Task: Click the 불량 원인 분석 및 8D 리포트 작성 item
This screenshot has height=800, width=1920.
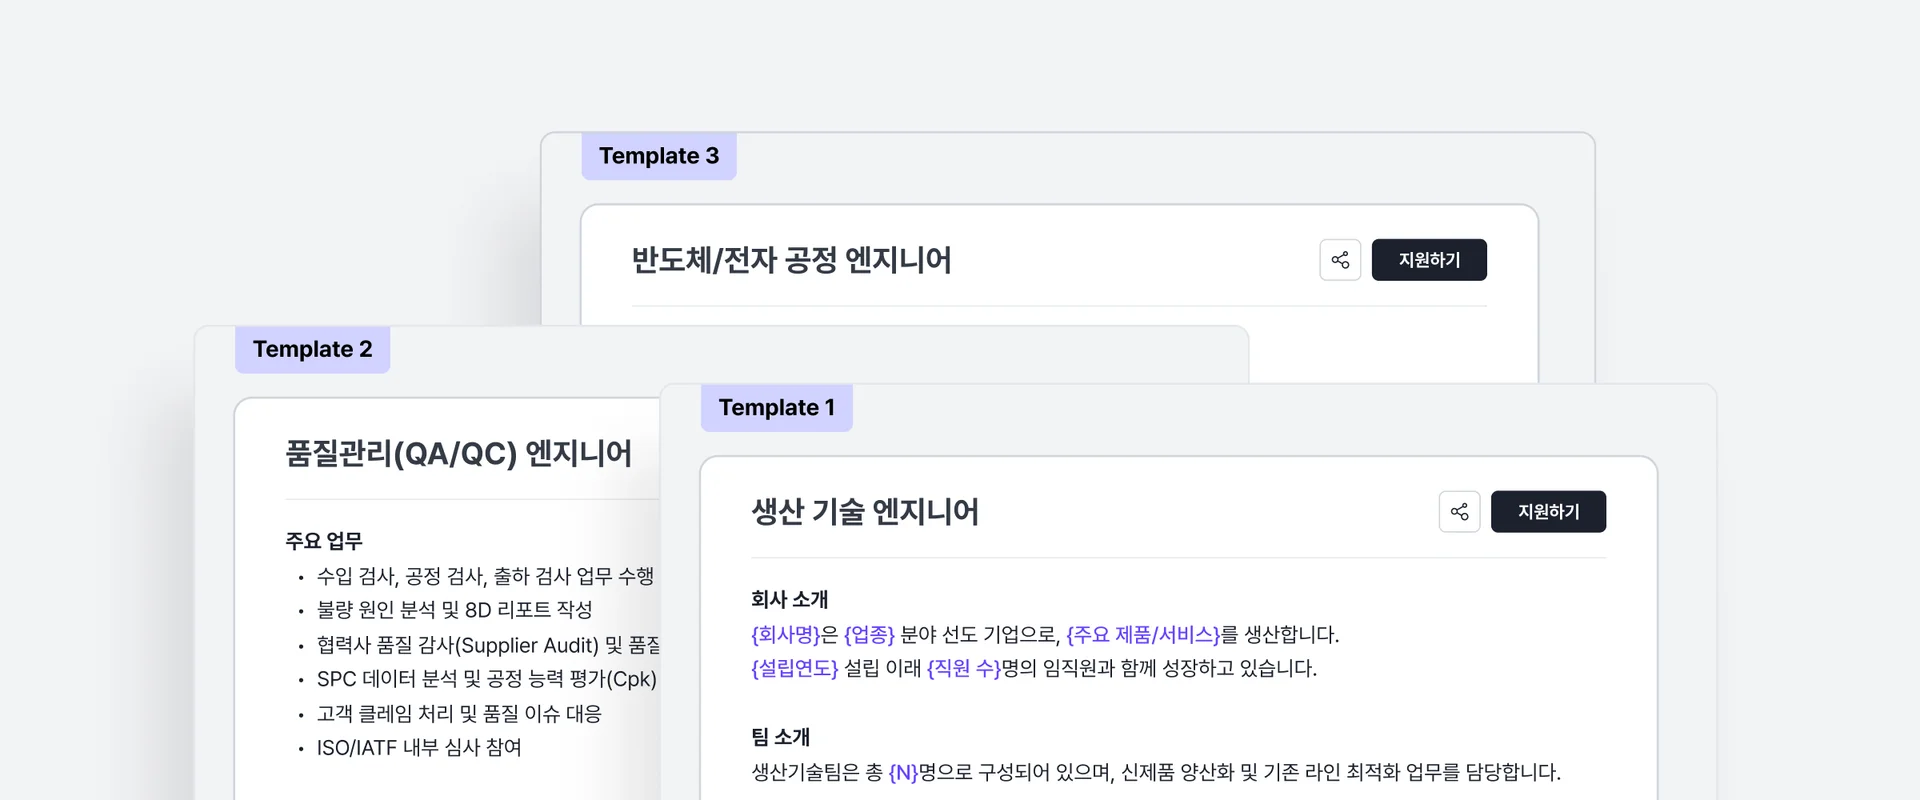Action: (454, 610)
